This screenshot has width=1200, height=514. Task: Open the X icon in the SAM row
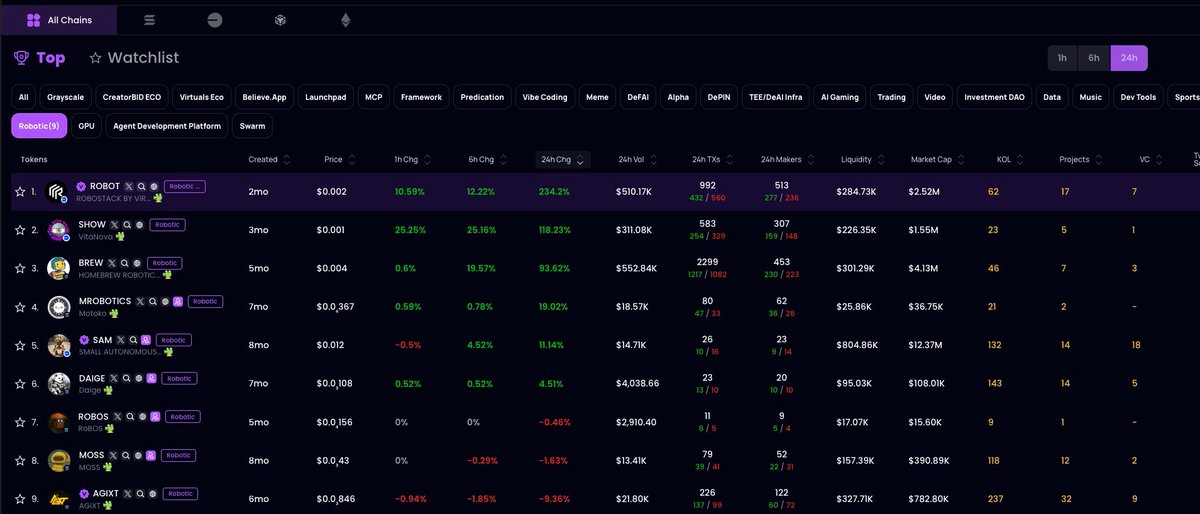coord(122,340)
